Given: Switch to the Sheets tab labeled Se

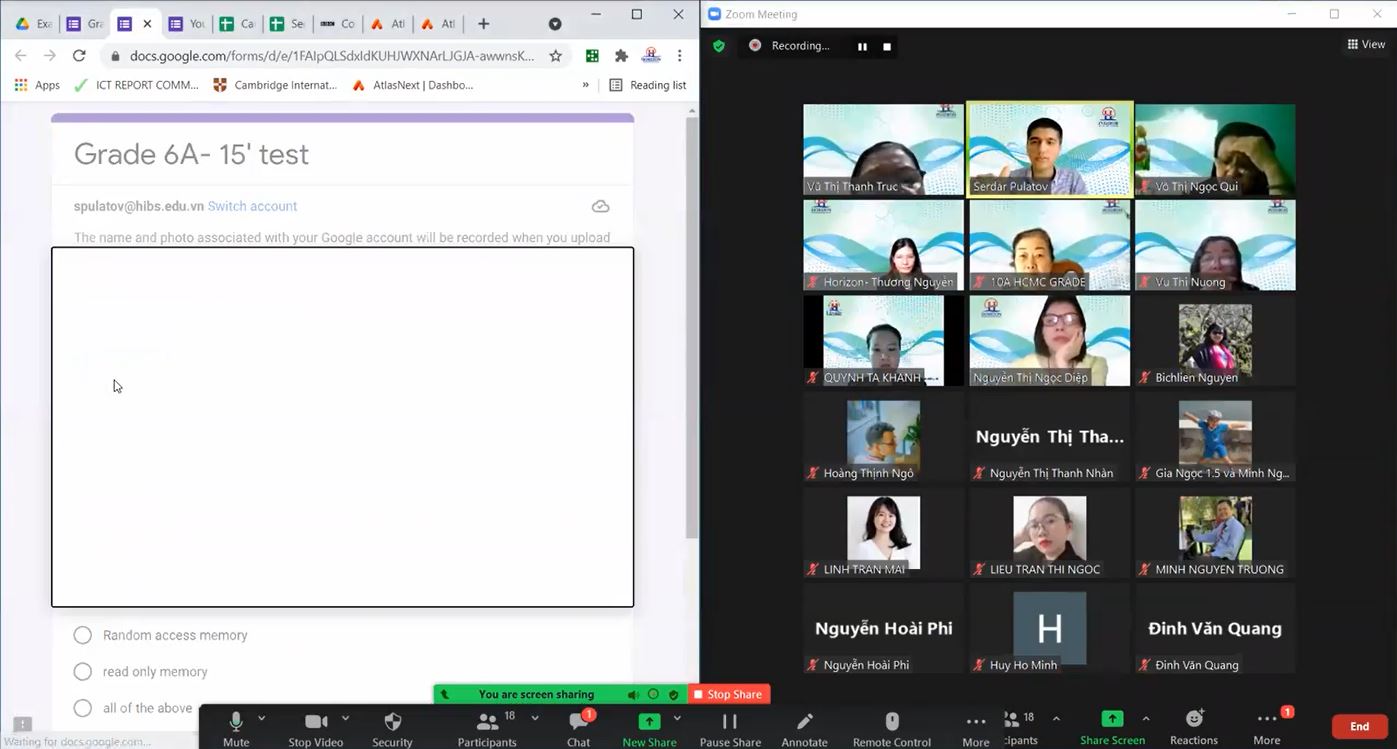Looking at the screenshot, I should click(x=287, y=23).
